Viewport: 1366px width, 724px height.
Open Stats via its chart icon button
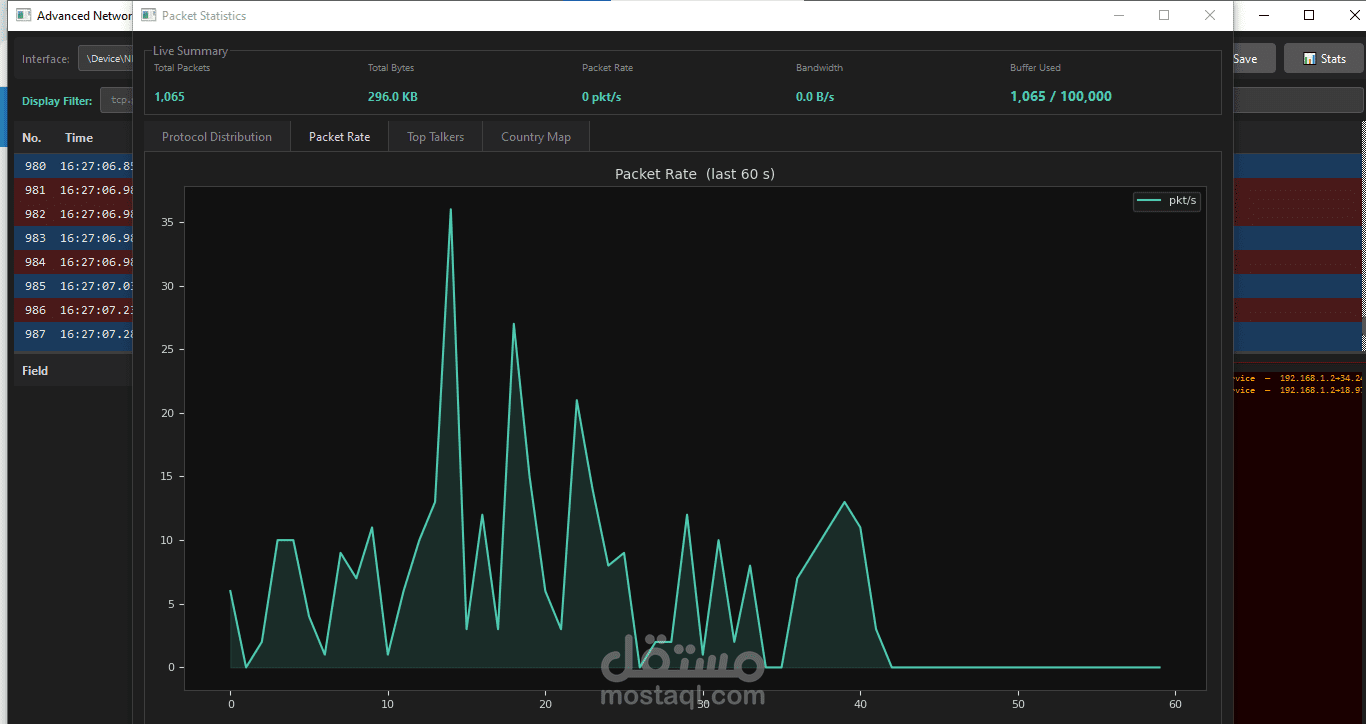click(x=1323, y=59)
